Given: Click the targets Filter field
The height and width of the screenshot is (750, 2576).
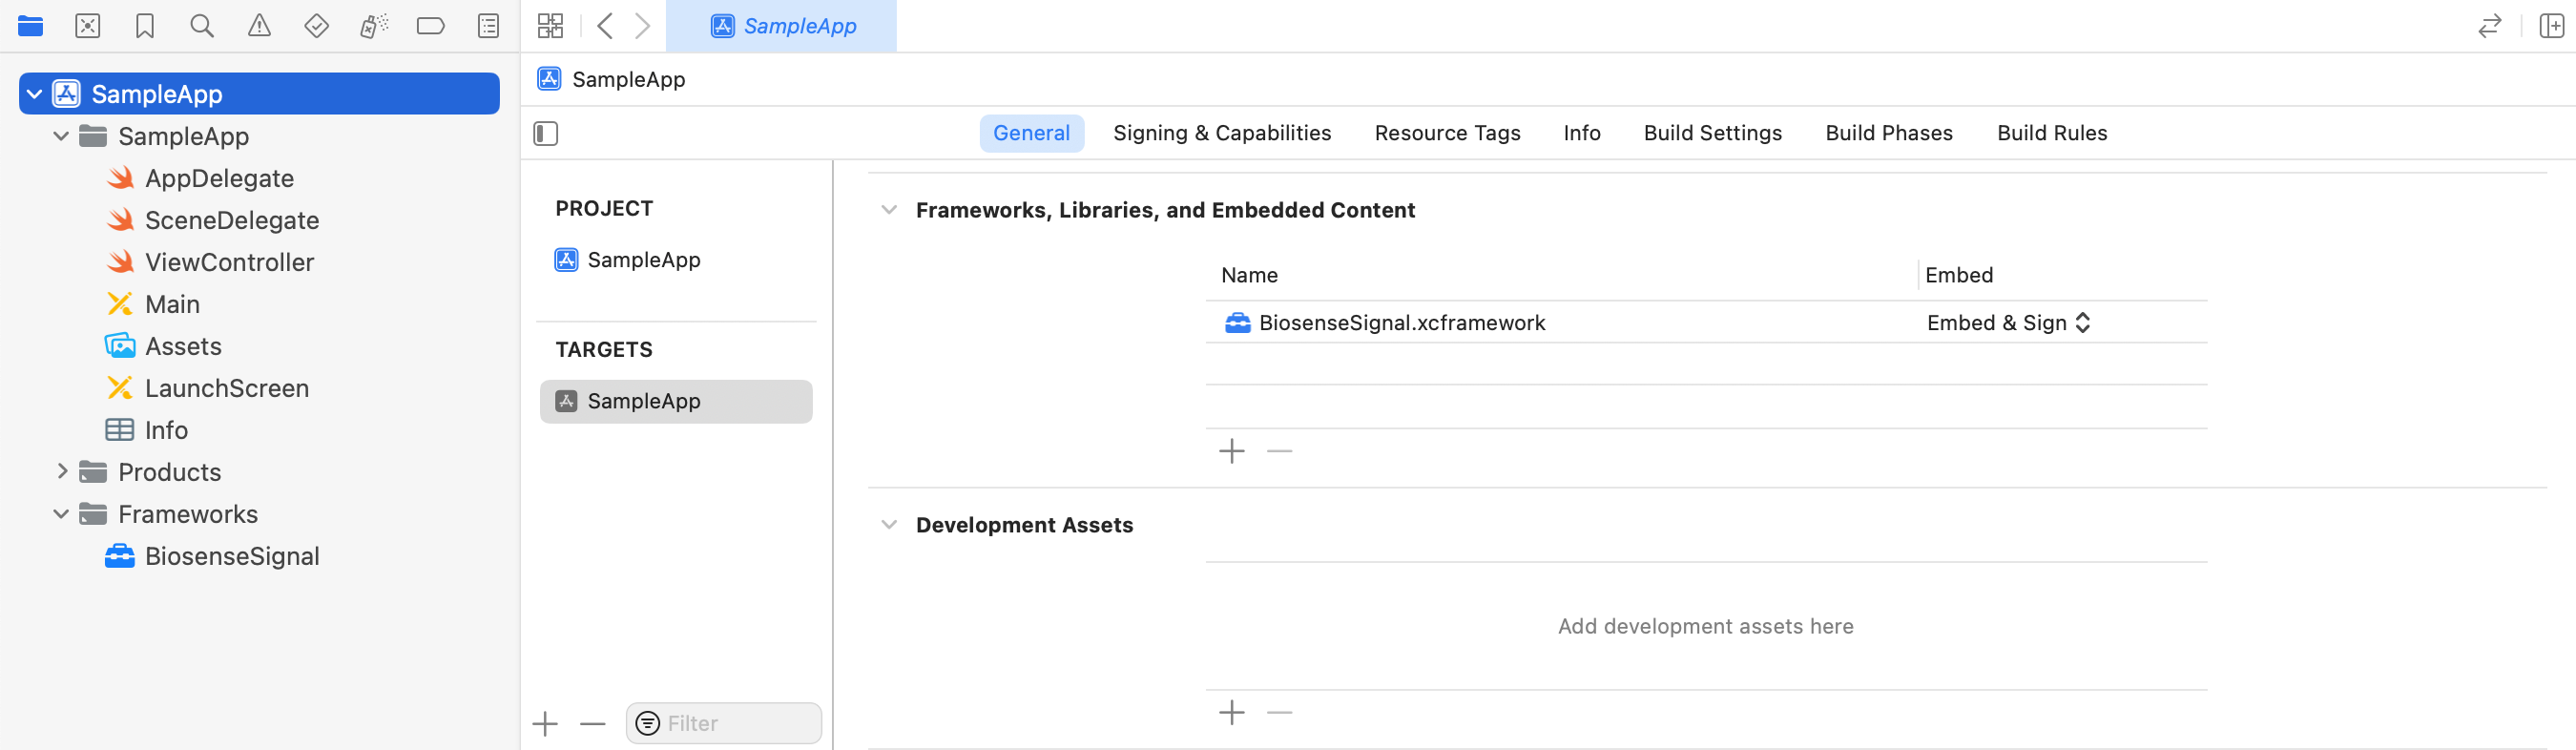Looking at the screenshot, I should click(724, 724).
